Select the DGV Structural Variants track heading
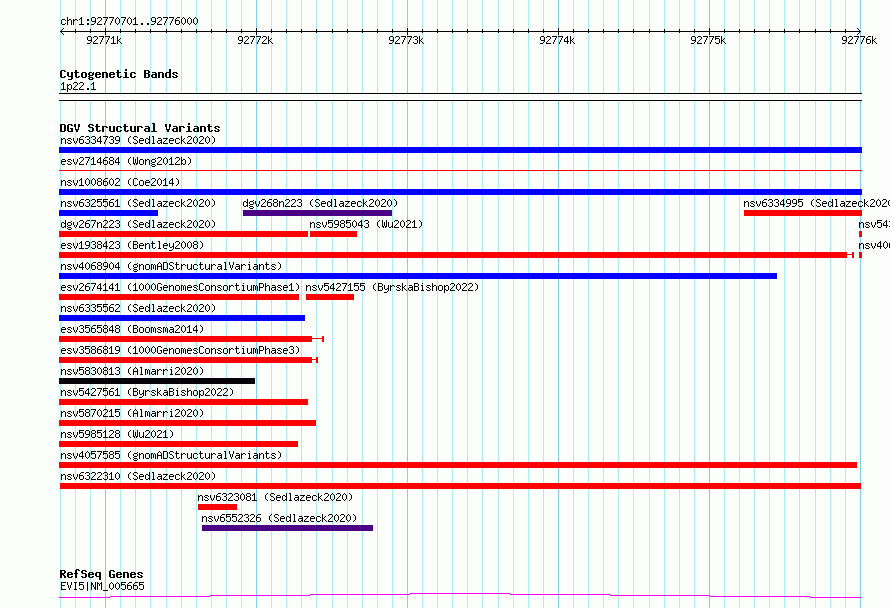This screenshot has width=890, height=608. pos(140,128)
